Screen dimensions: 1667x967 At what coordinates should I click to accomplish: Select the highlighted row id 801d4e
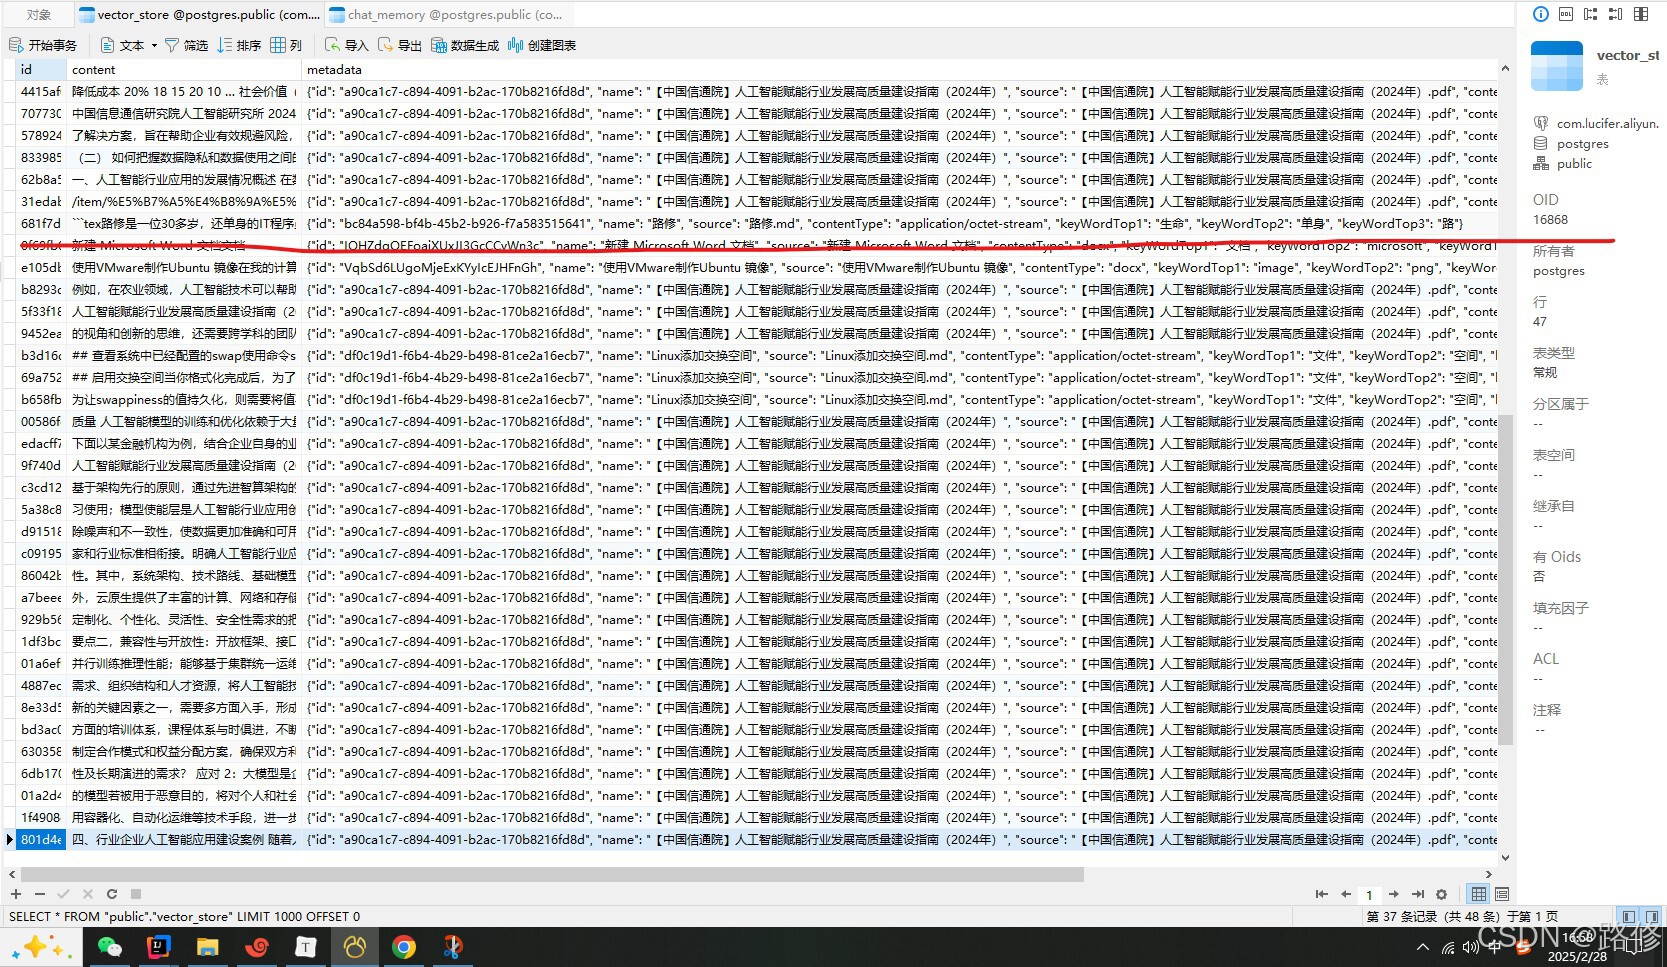[x=41, y=840]
